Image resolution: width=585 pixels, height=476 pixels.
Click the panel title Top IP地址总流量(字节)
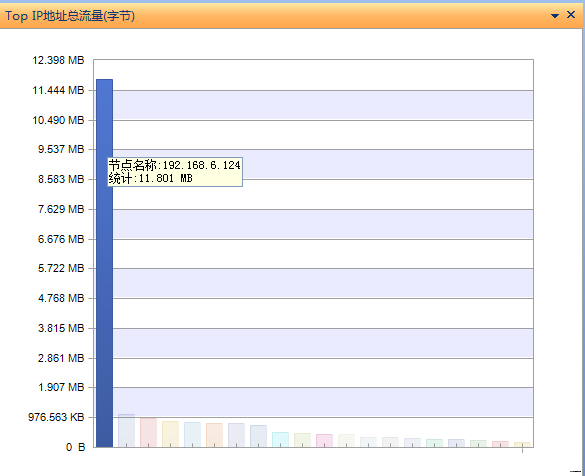70,16
